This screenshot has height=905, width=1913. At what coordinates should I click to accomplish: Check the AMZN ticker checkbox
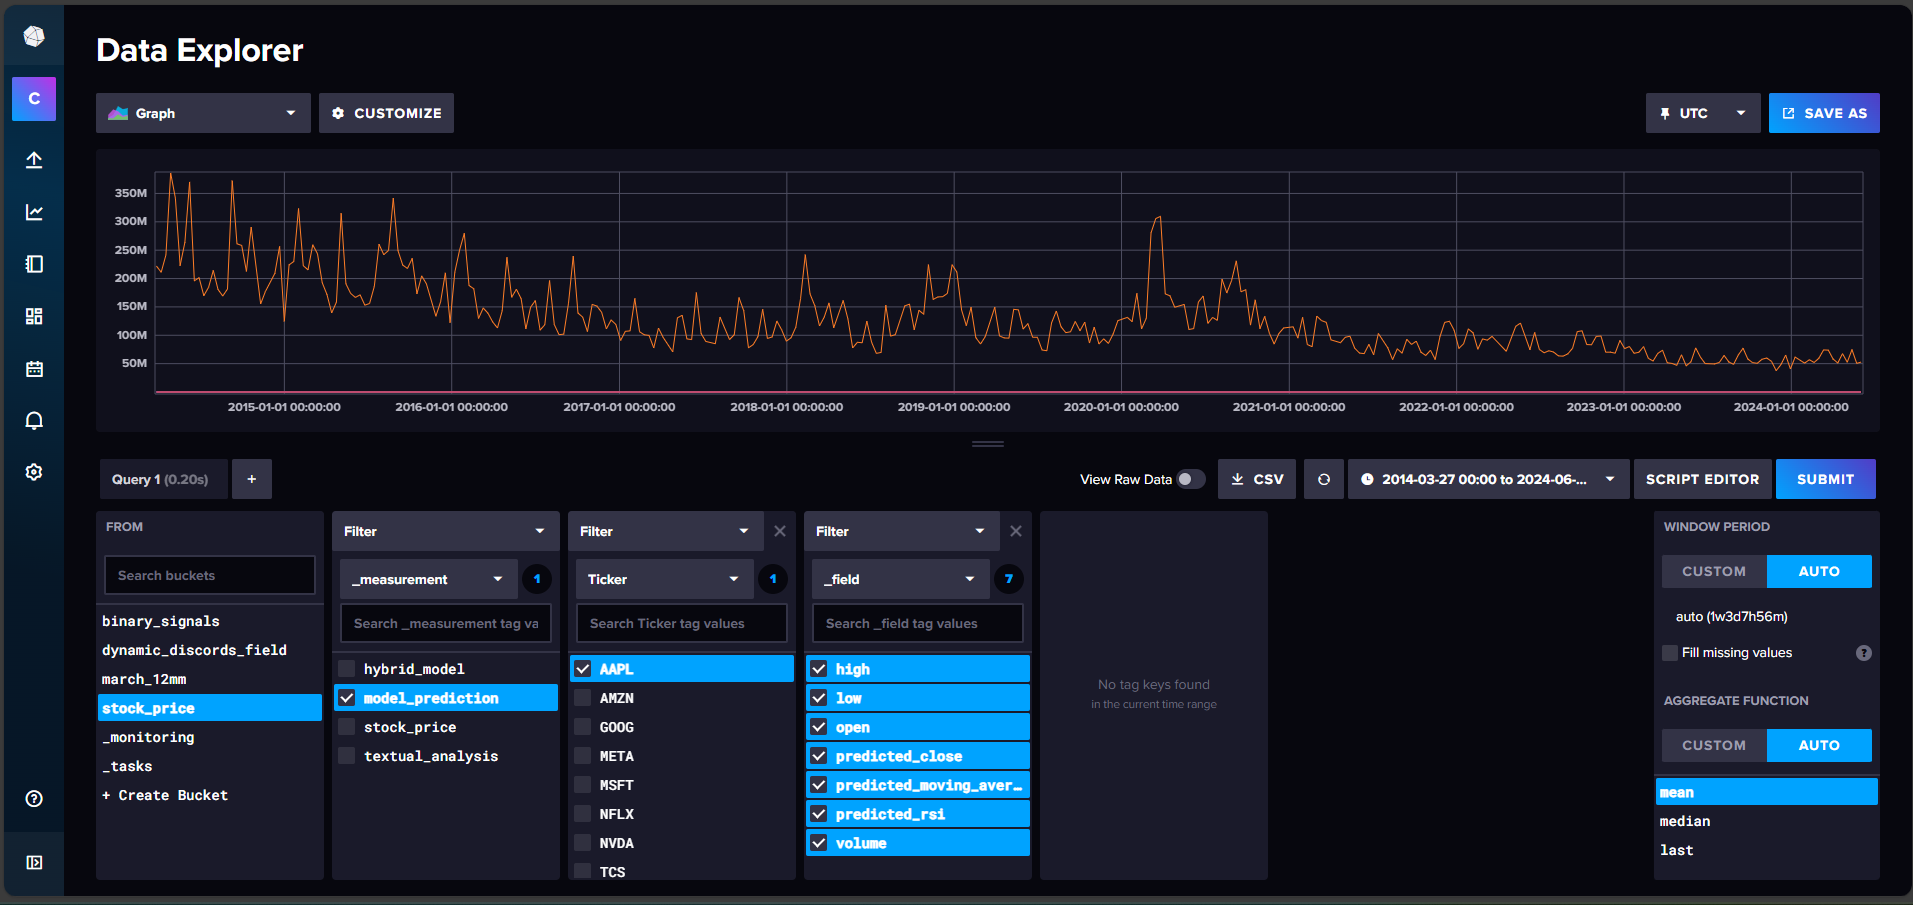(583, 698)
